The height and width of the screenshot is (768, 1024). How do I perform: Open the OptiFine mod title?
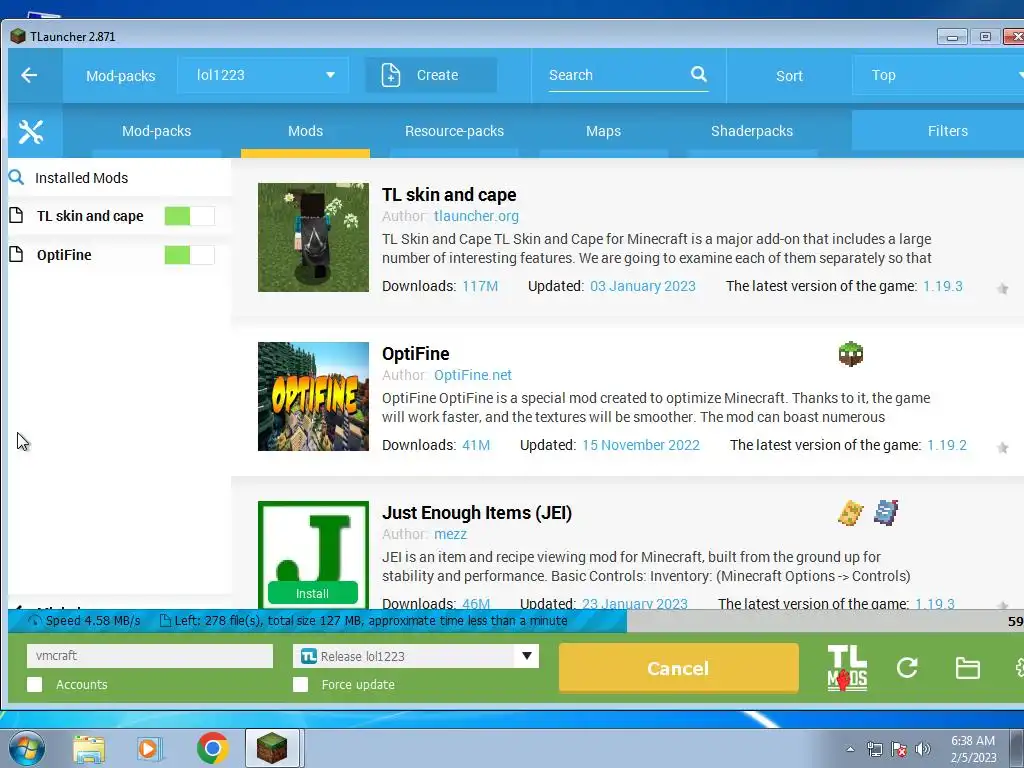point(416,354)
